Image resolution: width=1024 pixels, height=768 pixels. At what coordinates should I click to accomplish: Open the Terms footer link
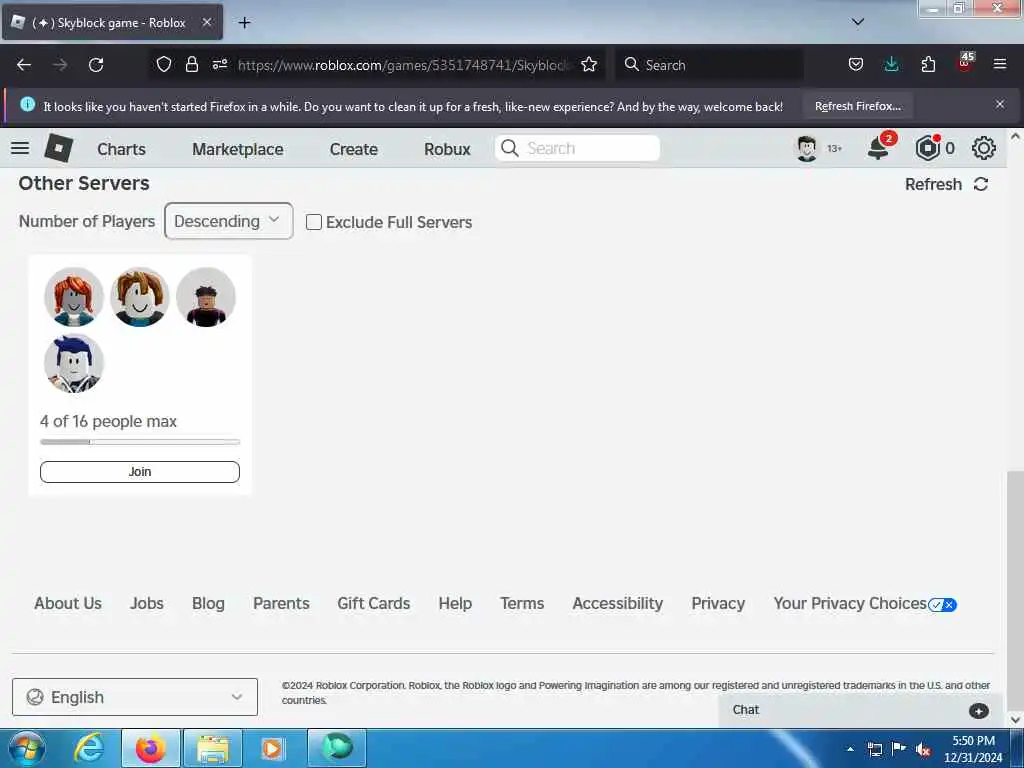522,603
